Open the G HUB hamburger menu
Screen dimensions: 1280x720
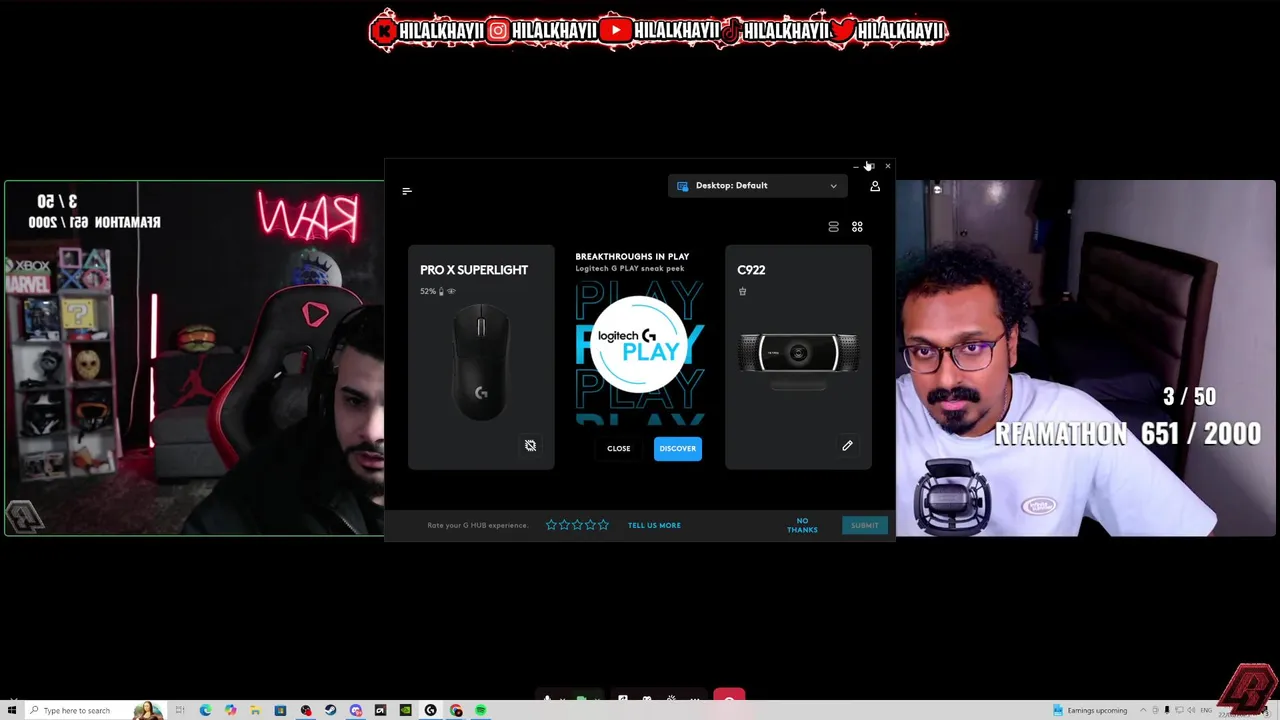coord(407,190)
